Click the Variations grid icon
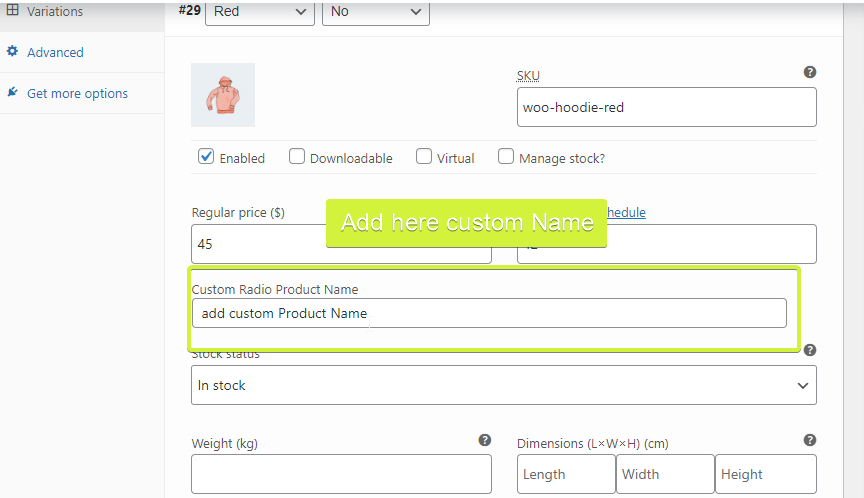This screenshot has width=864, height=498. coord(13,10)
